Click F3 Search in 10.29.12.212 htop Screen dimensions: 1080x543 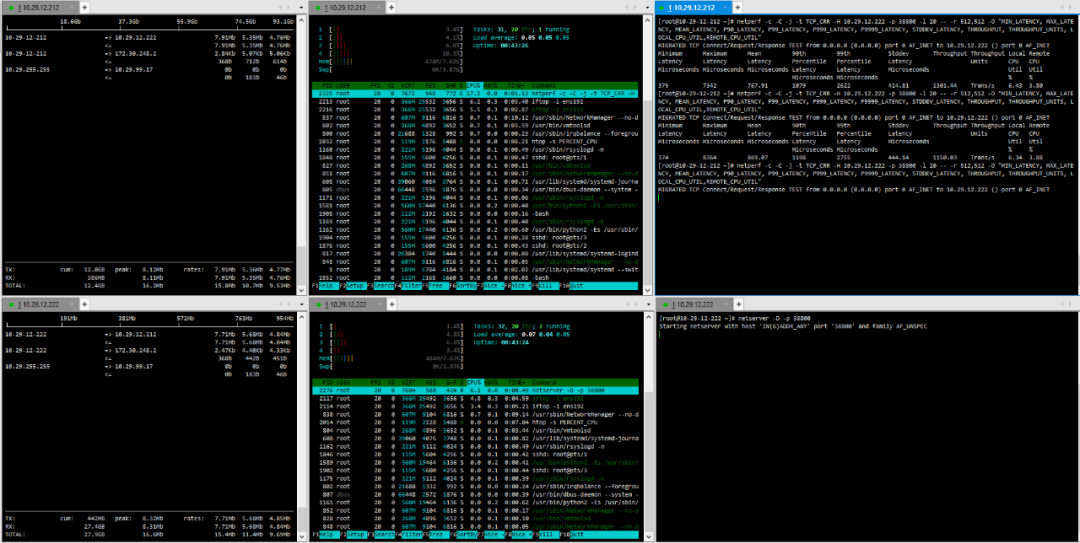(381, 285)
